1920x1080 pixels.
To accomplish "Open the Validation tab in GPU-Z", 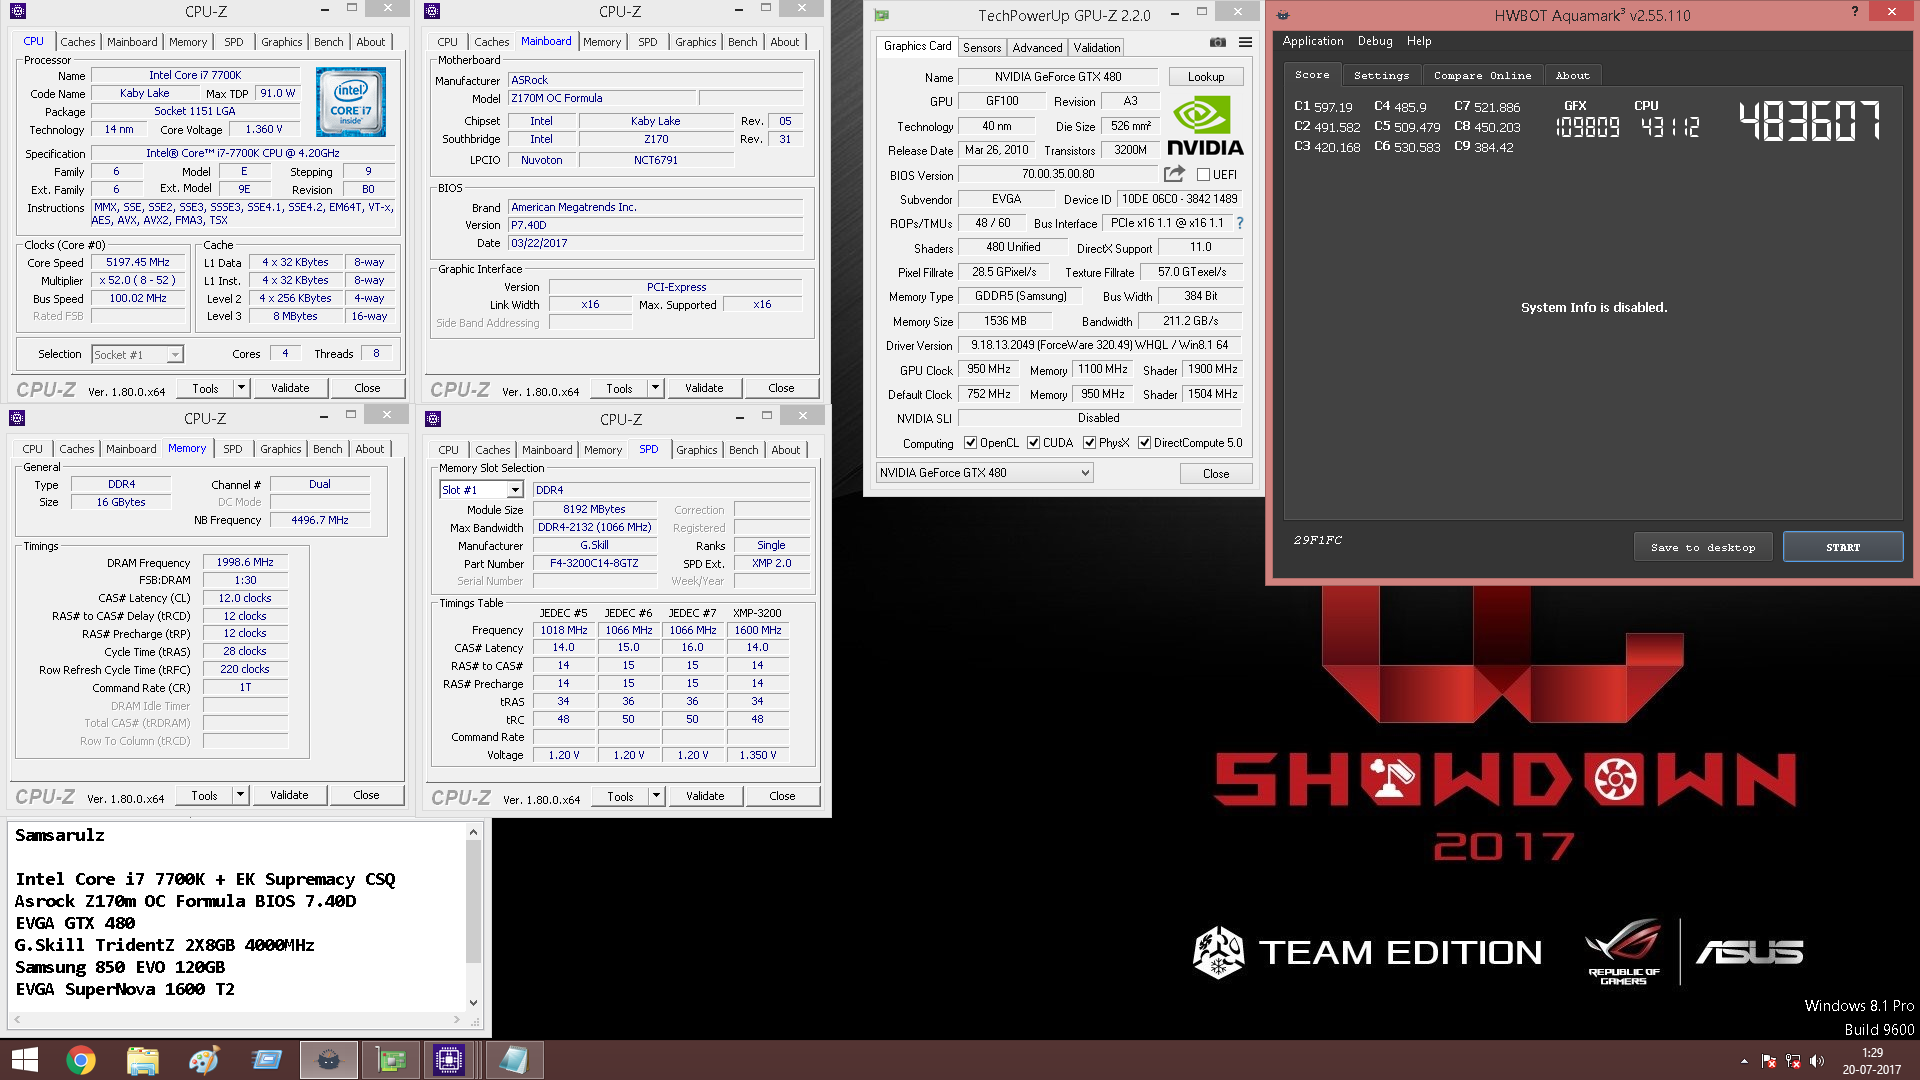I will pos(1097,48).
